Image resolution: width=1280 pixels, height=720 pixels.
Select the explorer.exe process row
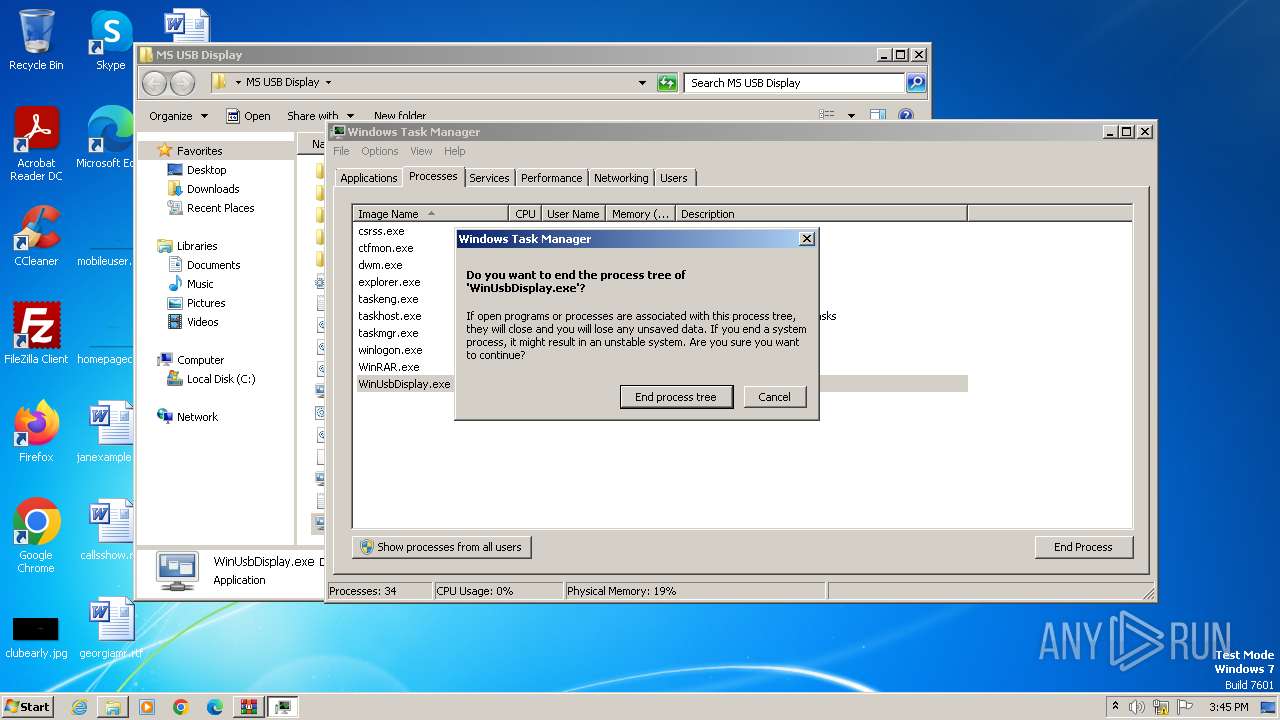389,282
